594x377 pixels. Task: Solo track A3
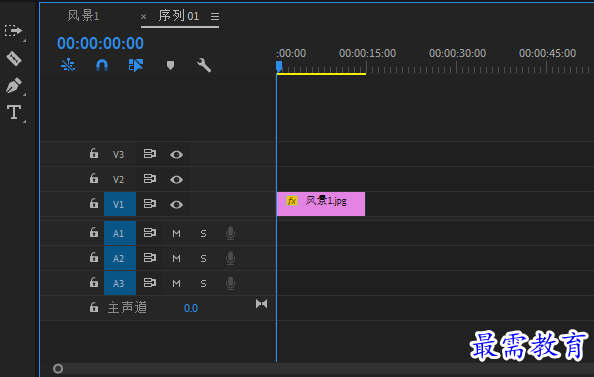pos(203,283)
